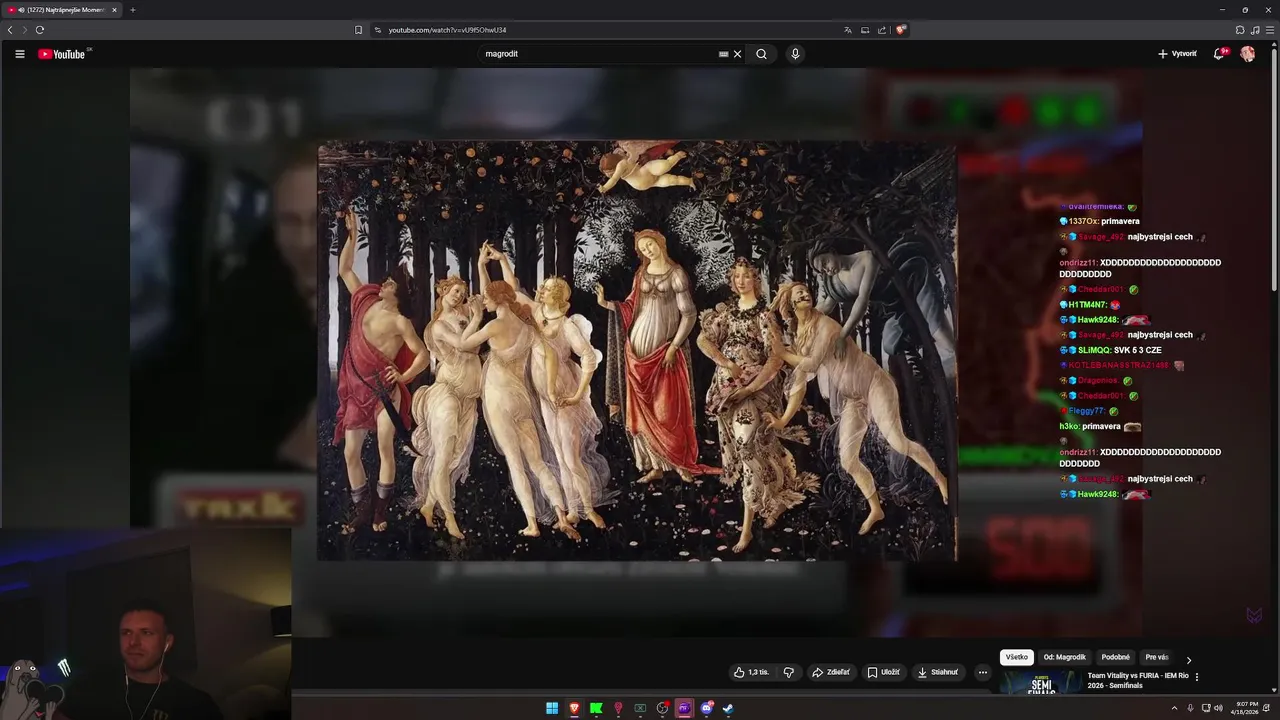
Task: Bookmark this page with the bookmark icon
Action: [358, 30]
